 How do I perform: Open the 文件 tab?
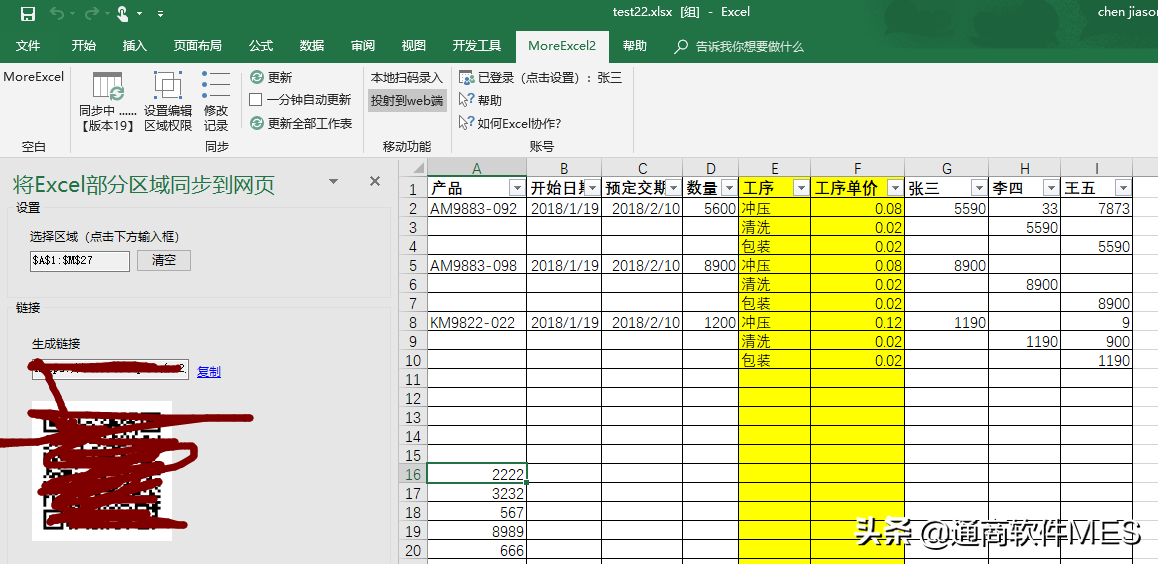click(28, 46)
